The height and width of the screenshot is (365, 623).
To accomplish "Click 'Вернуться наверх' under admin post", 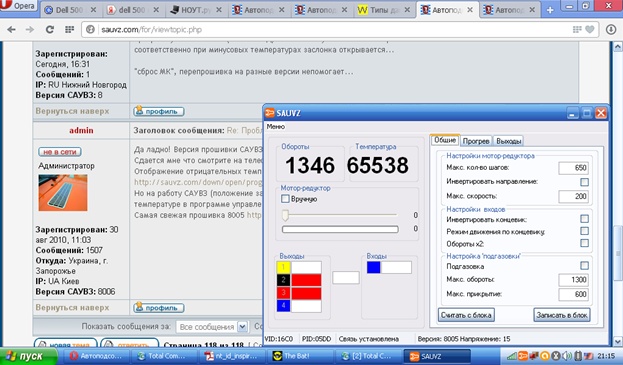I will 72,307.
